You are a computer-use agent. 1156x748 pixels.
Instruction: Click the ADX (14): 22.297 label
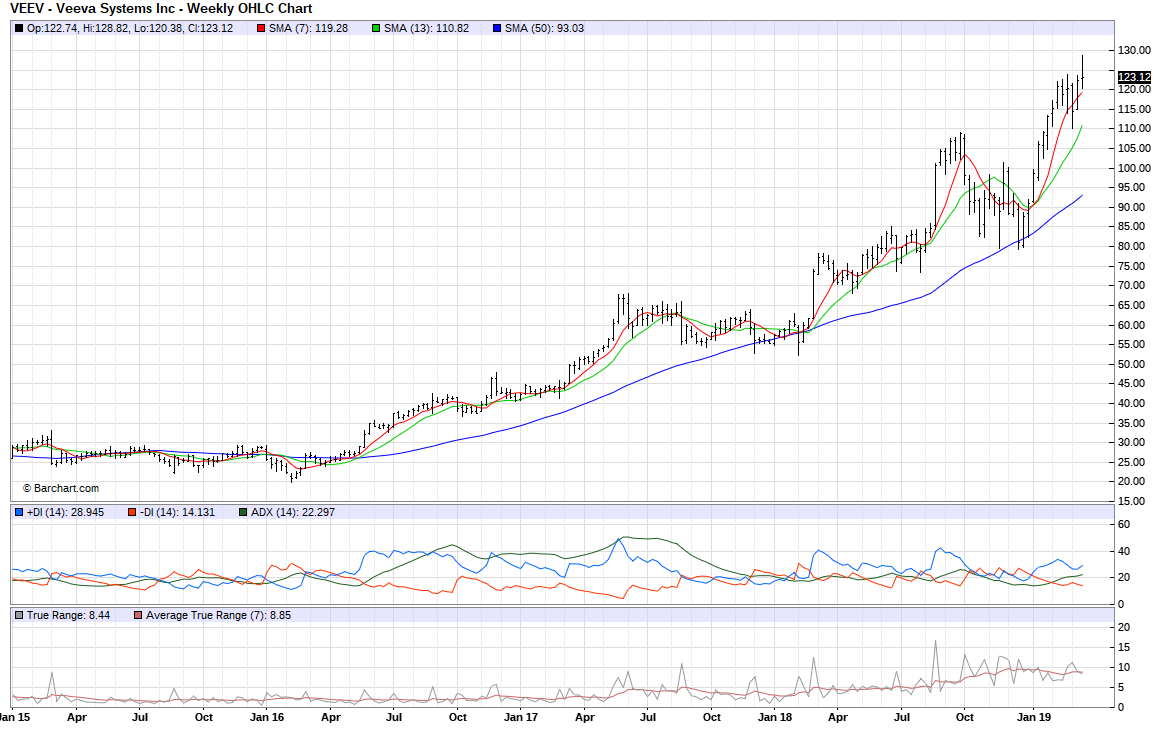click(x=293, y=512)
